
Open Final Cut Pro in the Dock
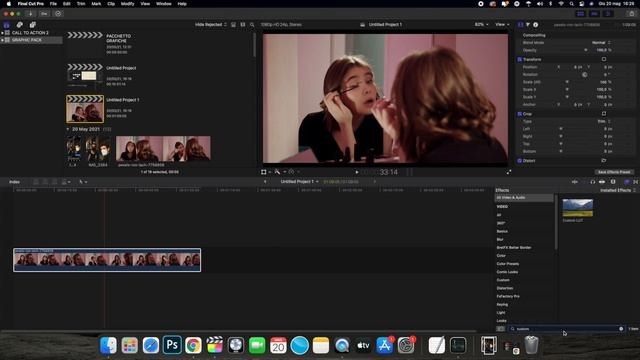(x=215, y=345)
